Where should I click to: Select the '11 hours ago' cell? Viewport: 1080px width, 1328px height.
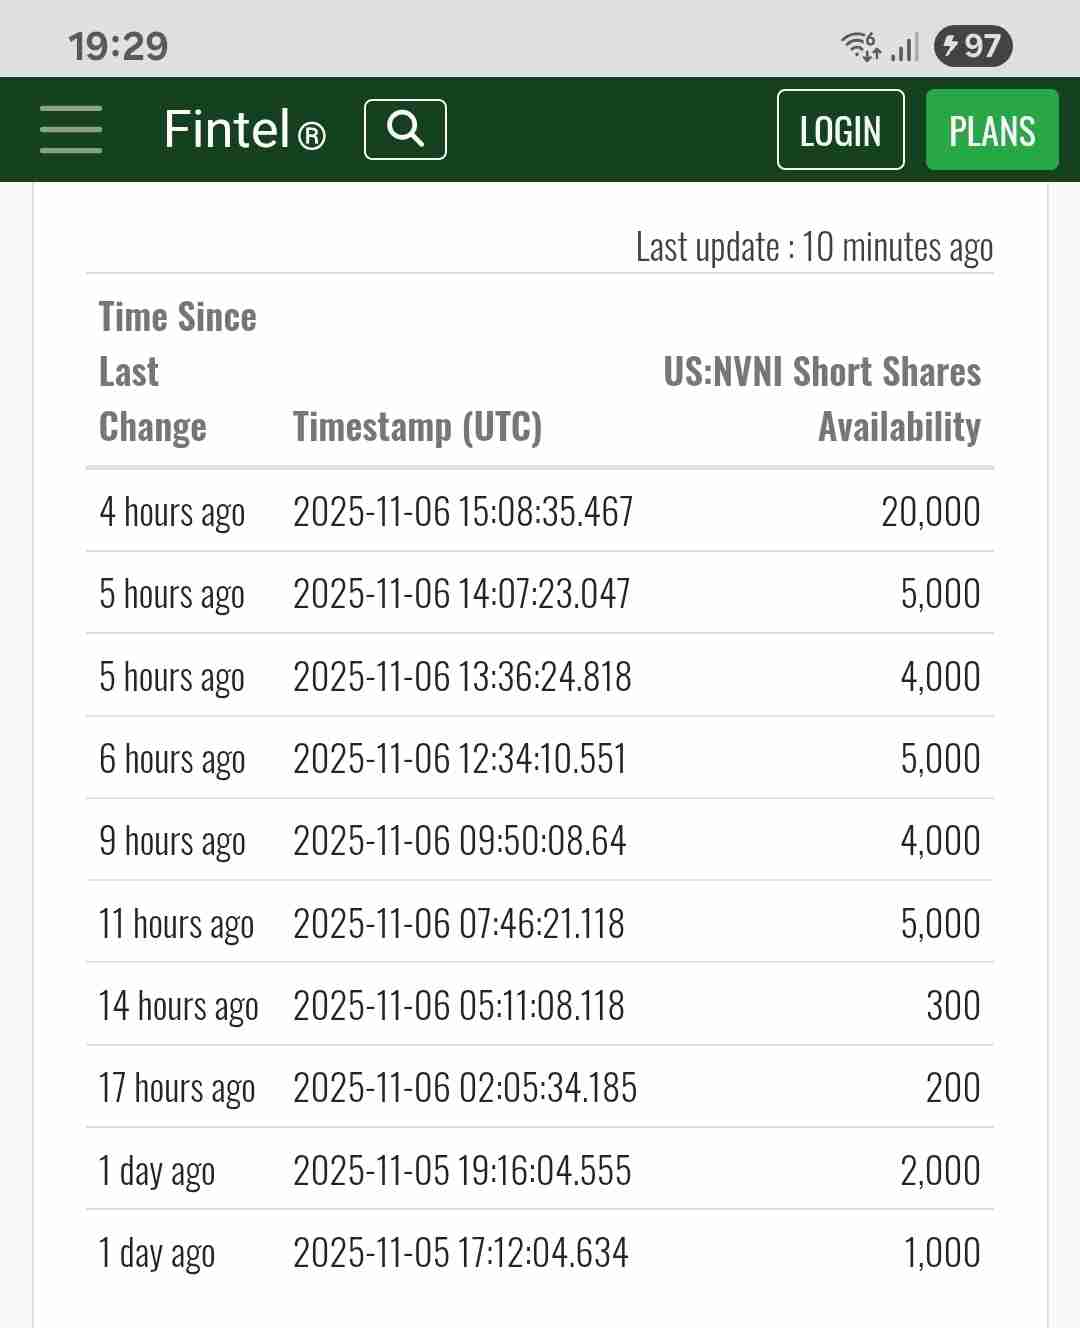pos(176,924)
